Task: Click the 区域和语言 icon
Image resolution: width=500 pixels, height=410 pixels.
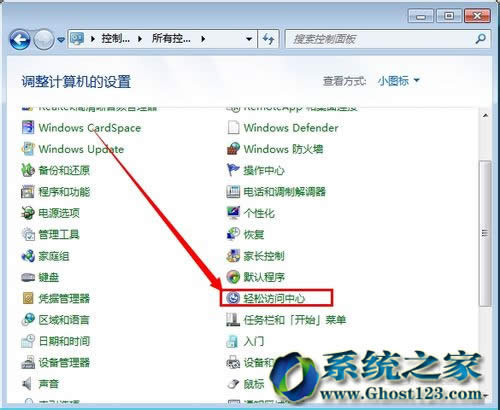Action: pyautogui.click(x=28, y=320)
